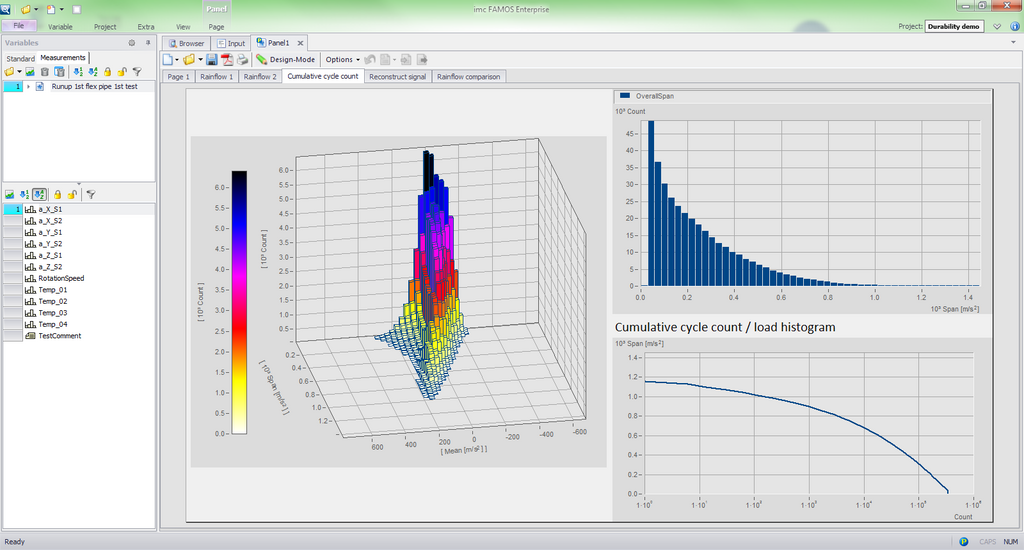This screenshot has width=1024, height=550.
Task: Toggle the pin icon on the Variables panel
Action: [147, 44]
